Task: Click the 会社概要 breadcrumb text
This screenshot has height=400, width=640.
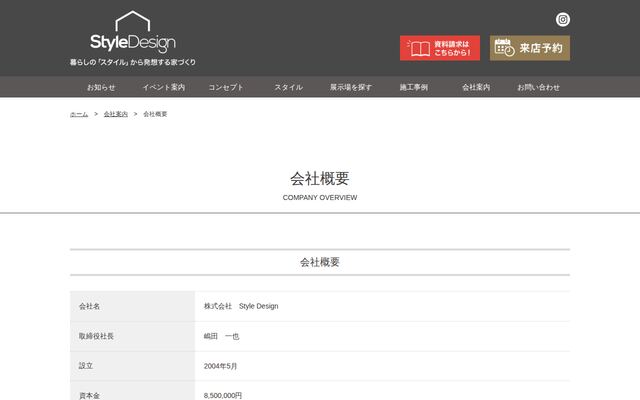Action: point(155,114)
